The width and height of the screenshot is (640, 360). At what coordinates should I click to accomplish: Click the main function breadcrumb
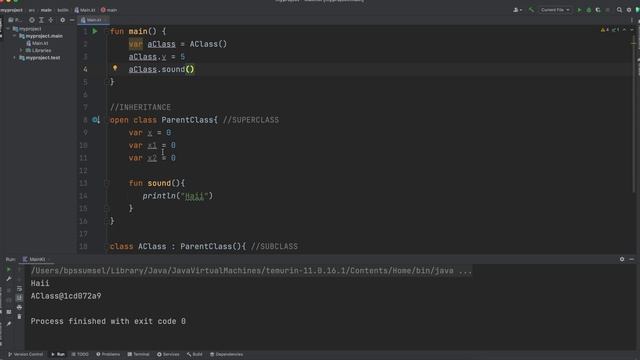coord(109,10)
